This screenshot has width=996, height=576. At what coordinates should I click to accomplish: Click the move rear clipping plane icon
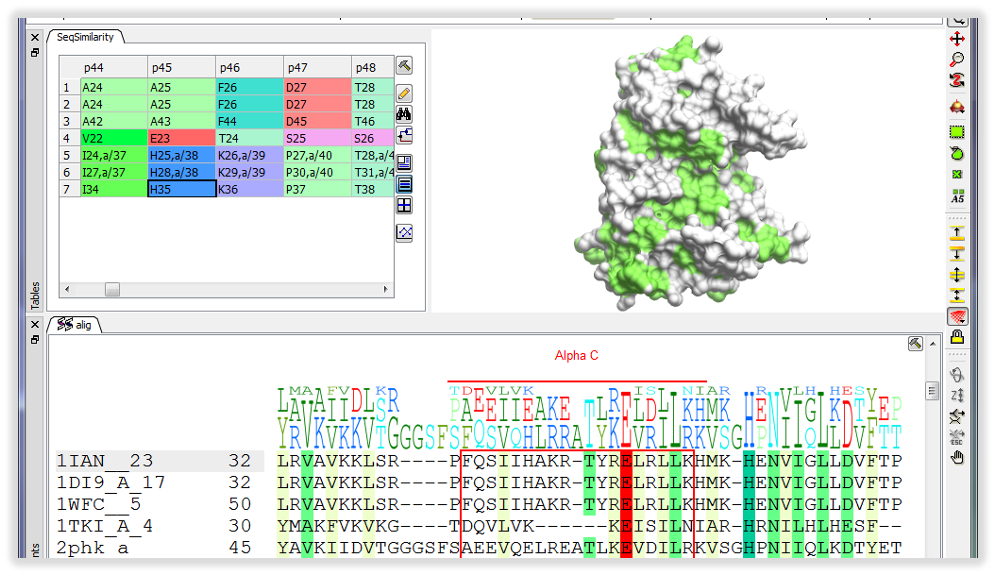click(957, 254)
